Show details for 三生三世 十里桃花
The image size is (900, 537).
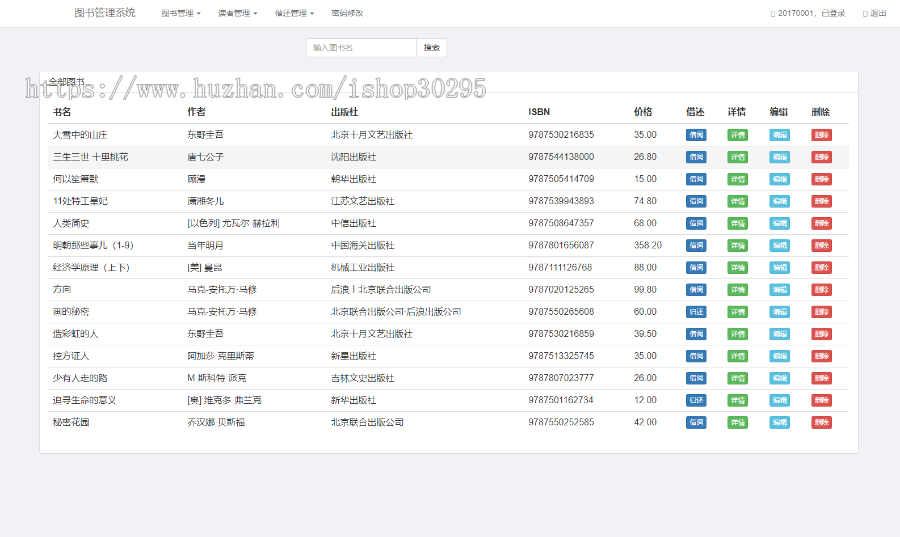point(738,157)
